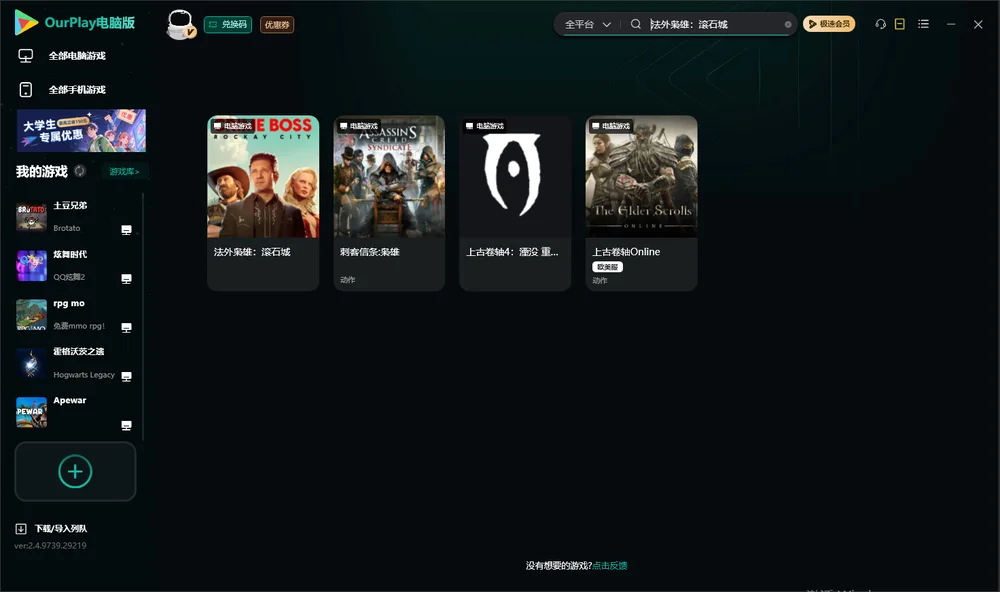
Task: Click the version text ver:2.4.9739.29219
Action: point(50,545)
